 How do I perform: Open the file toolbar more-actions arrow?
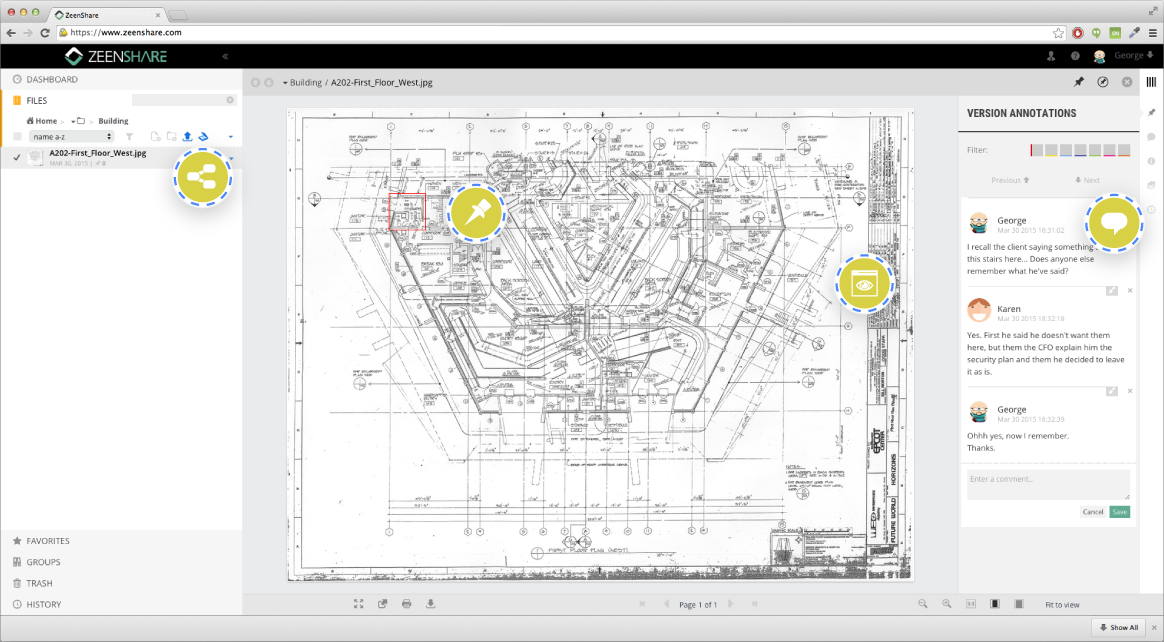(x=230, y=137)
